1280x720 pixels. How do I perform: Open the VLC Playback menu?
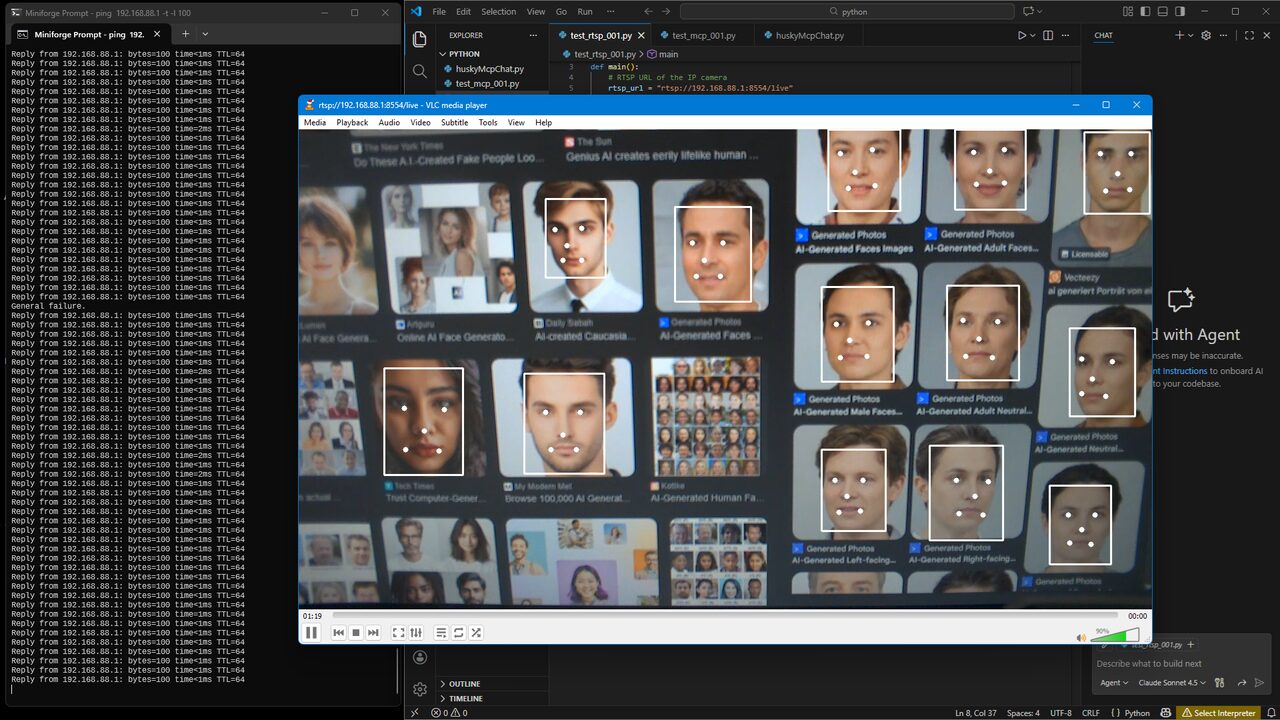(x=352, y=122)
